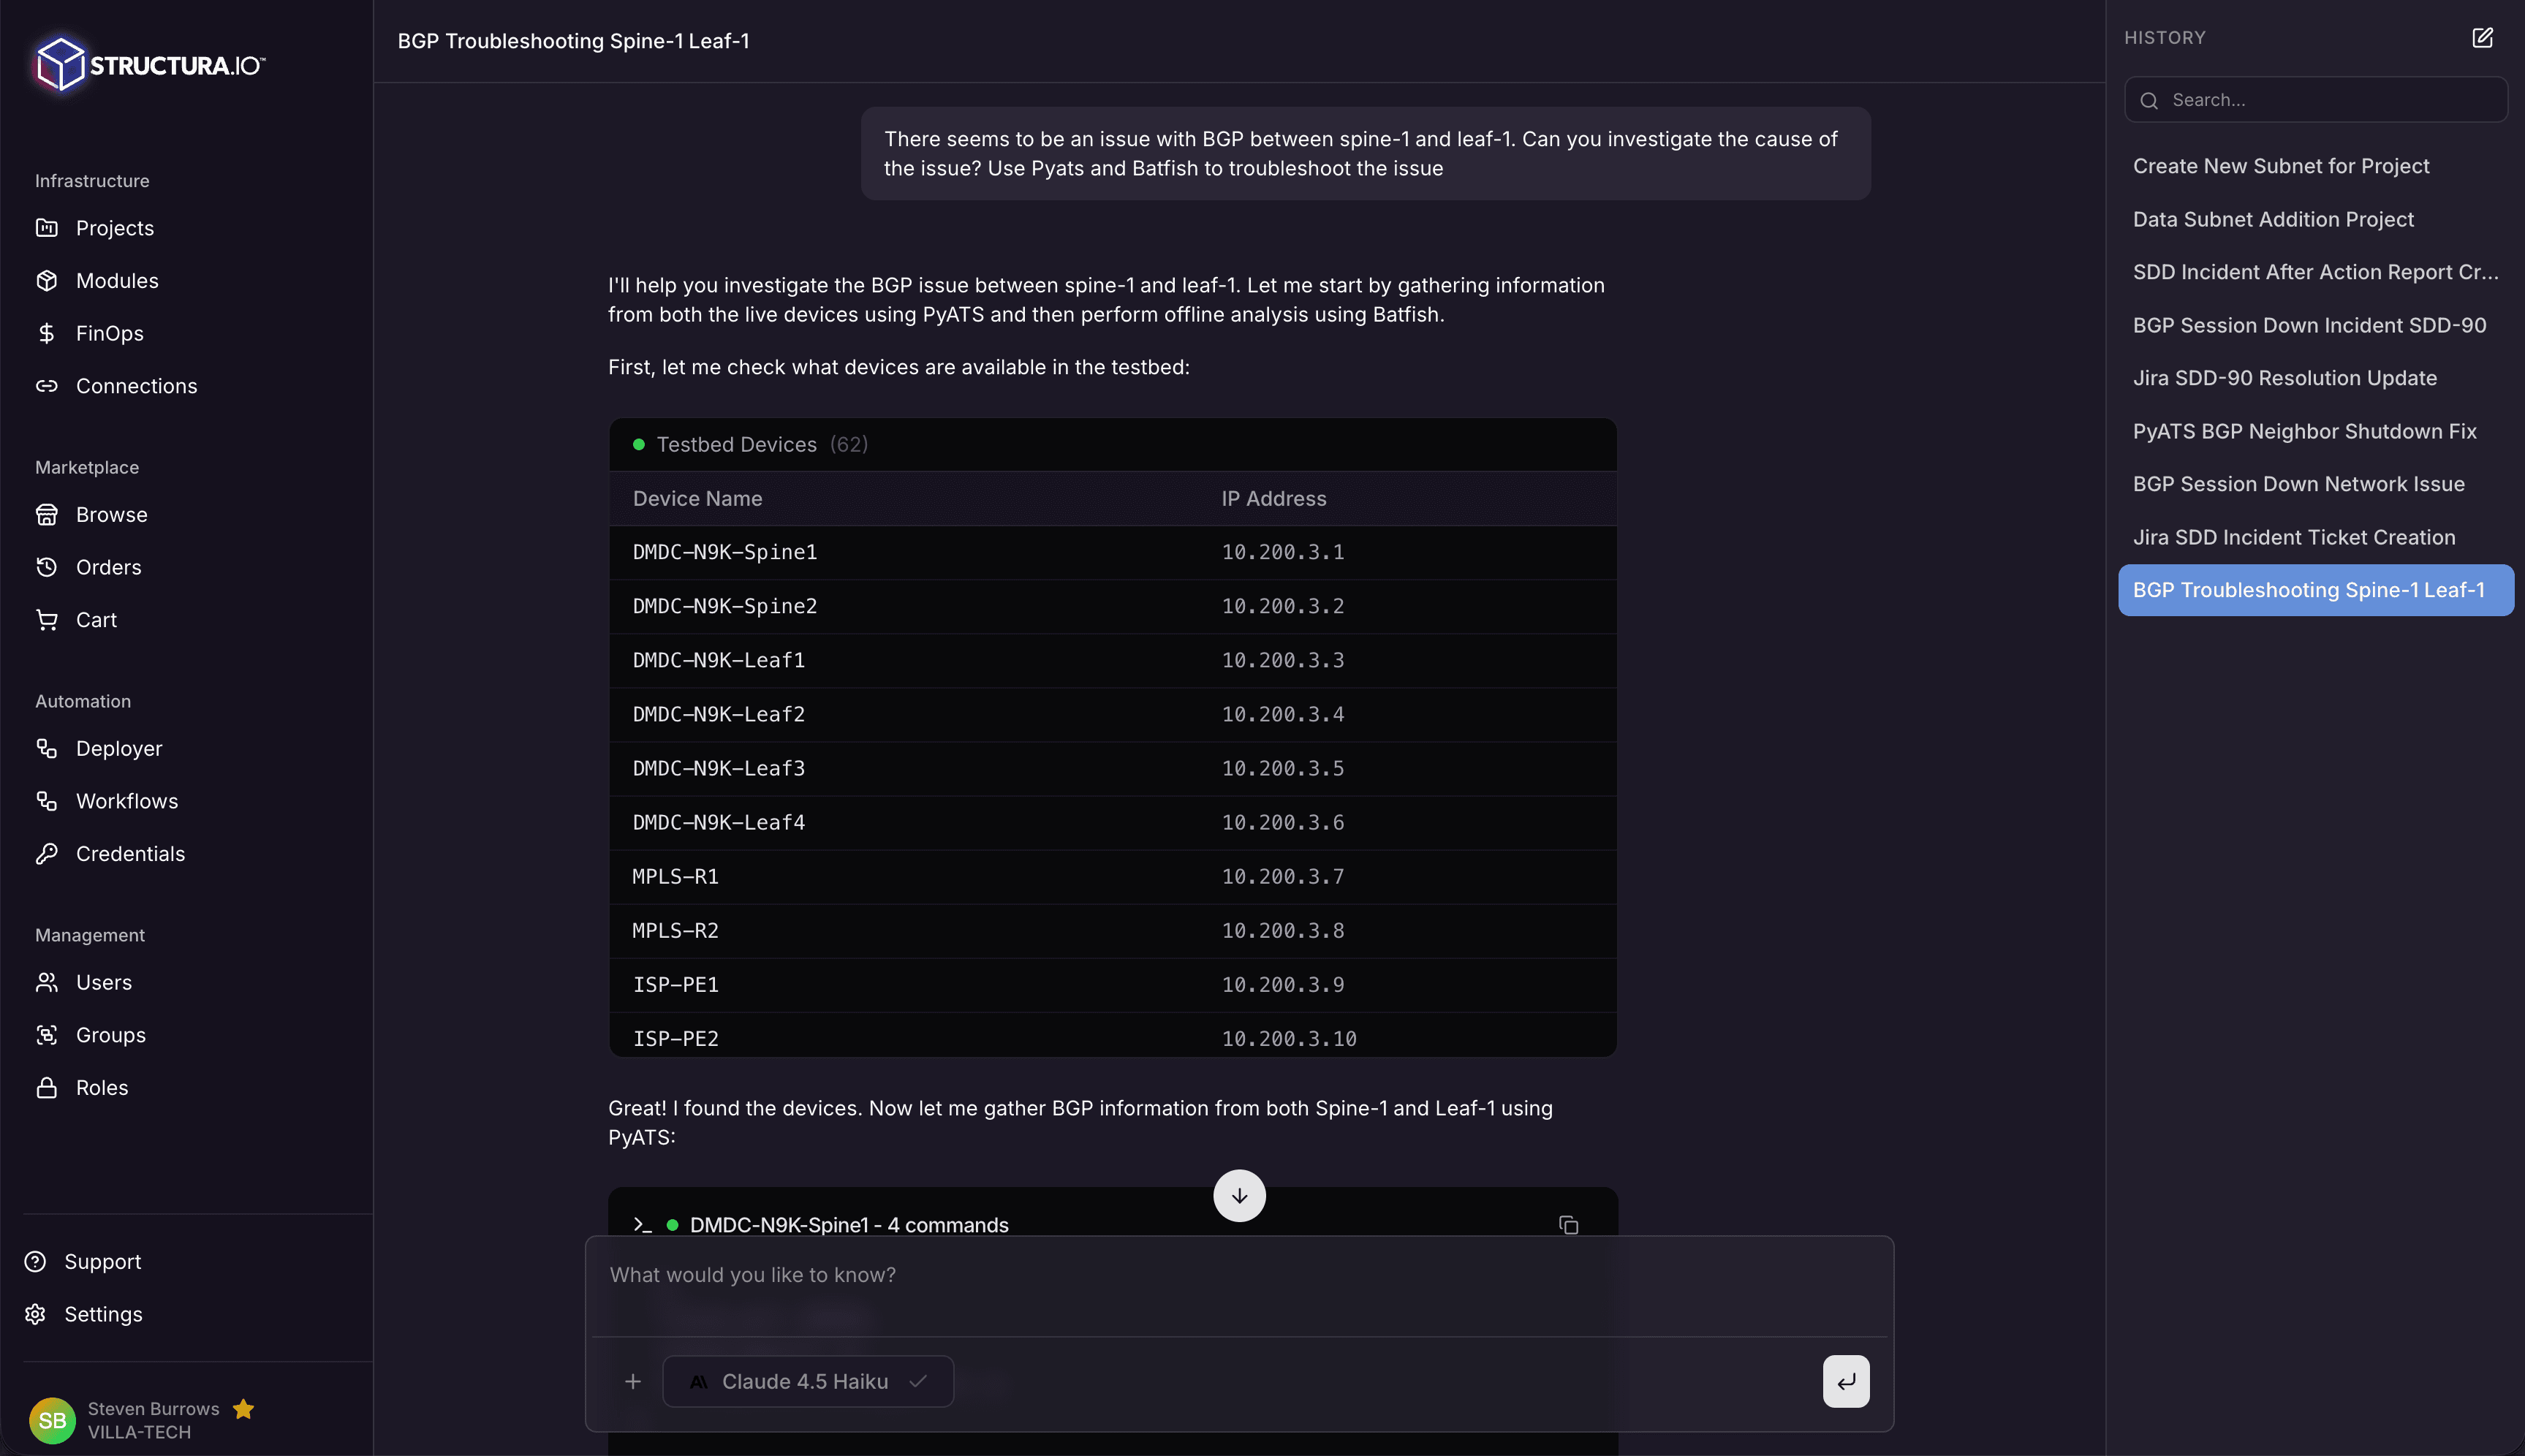Open the Marketplace Browse section
Screen dimensions: 2525x1456
click(111, 514)
